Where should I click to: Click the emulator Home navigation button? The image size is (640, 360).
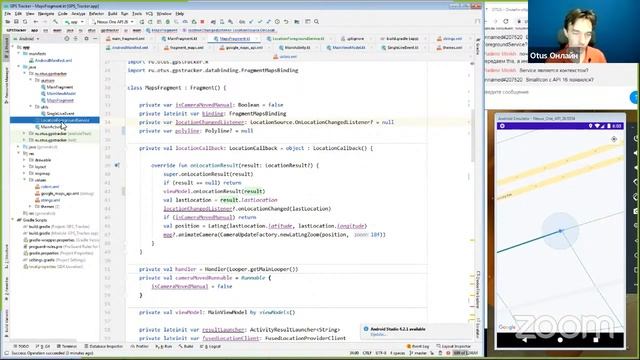tap(560, 340)
